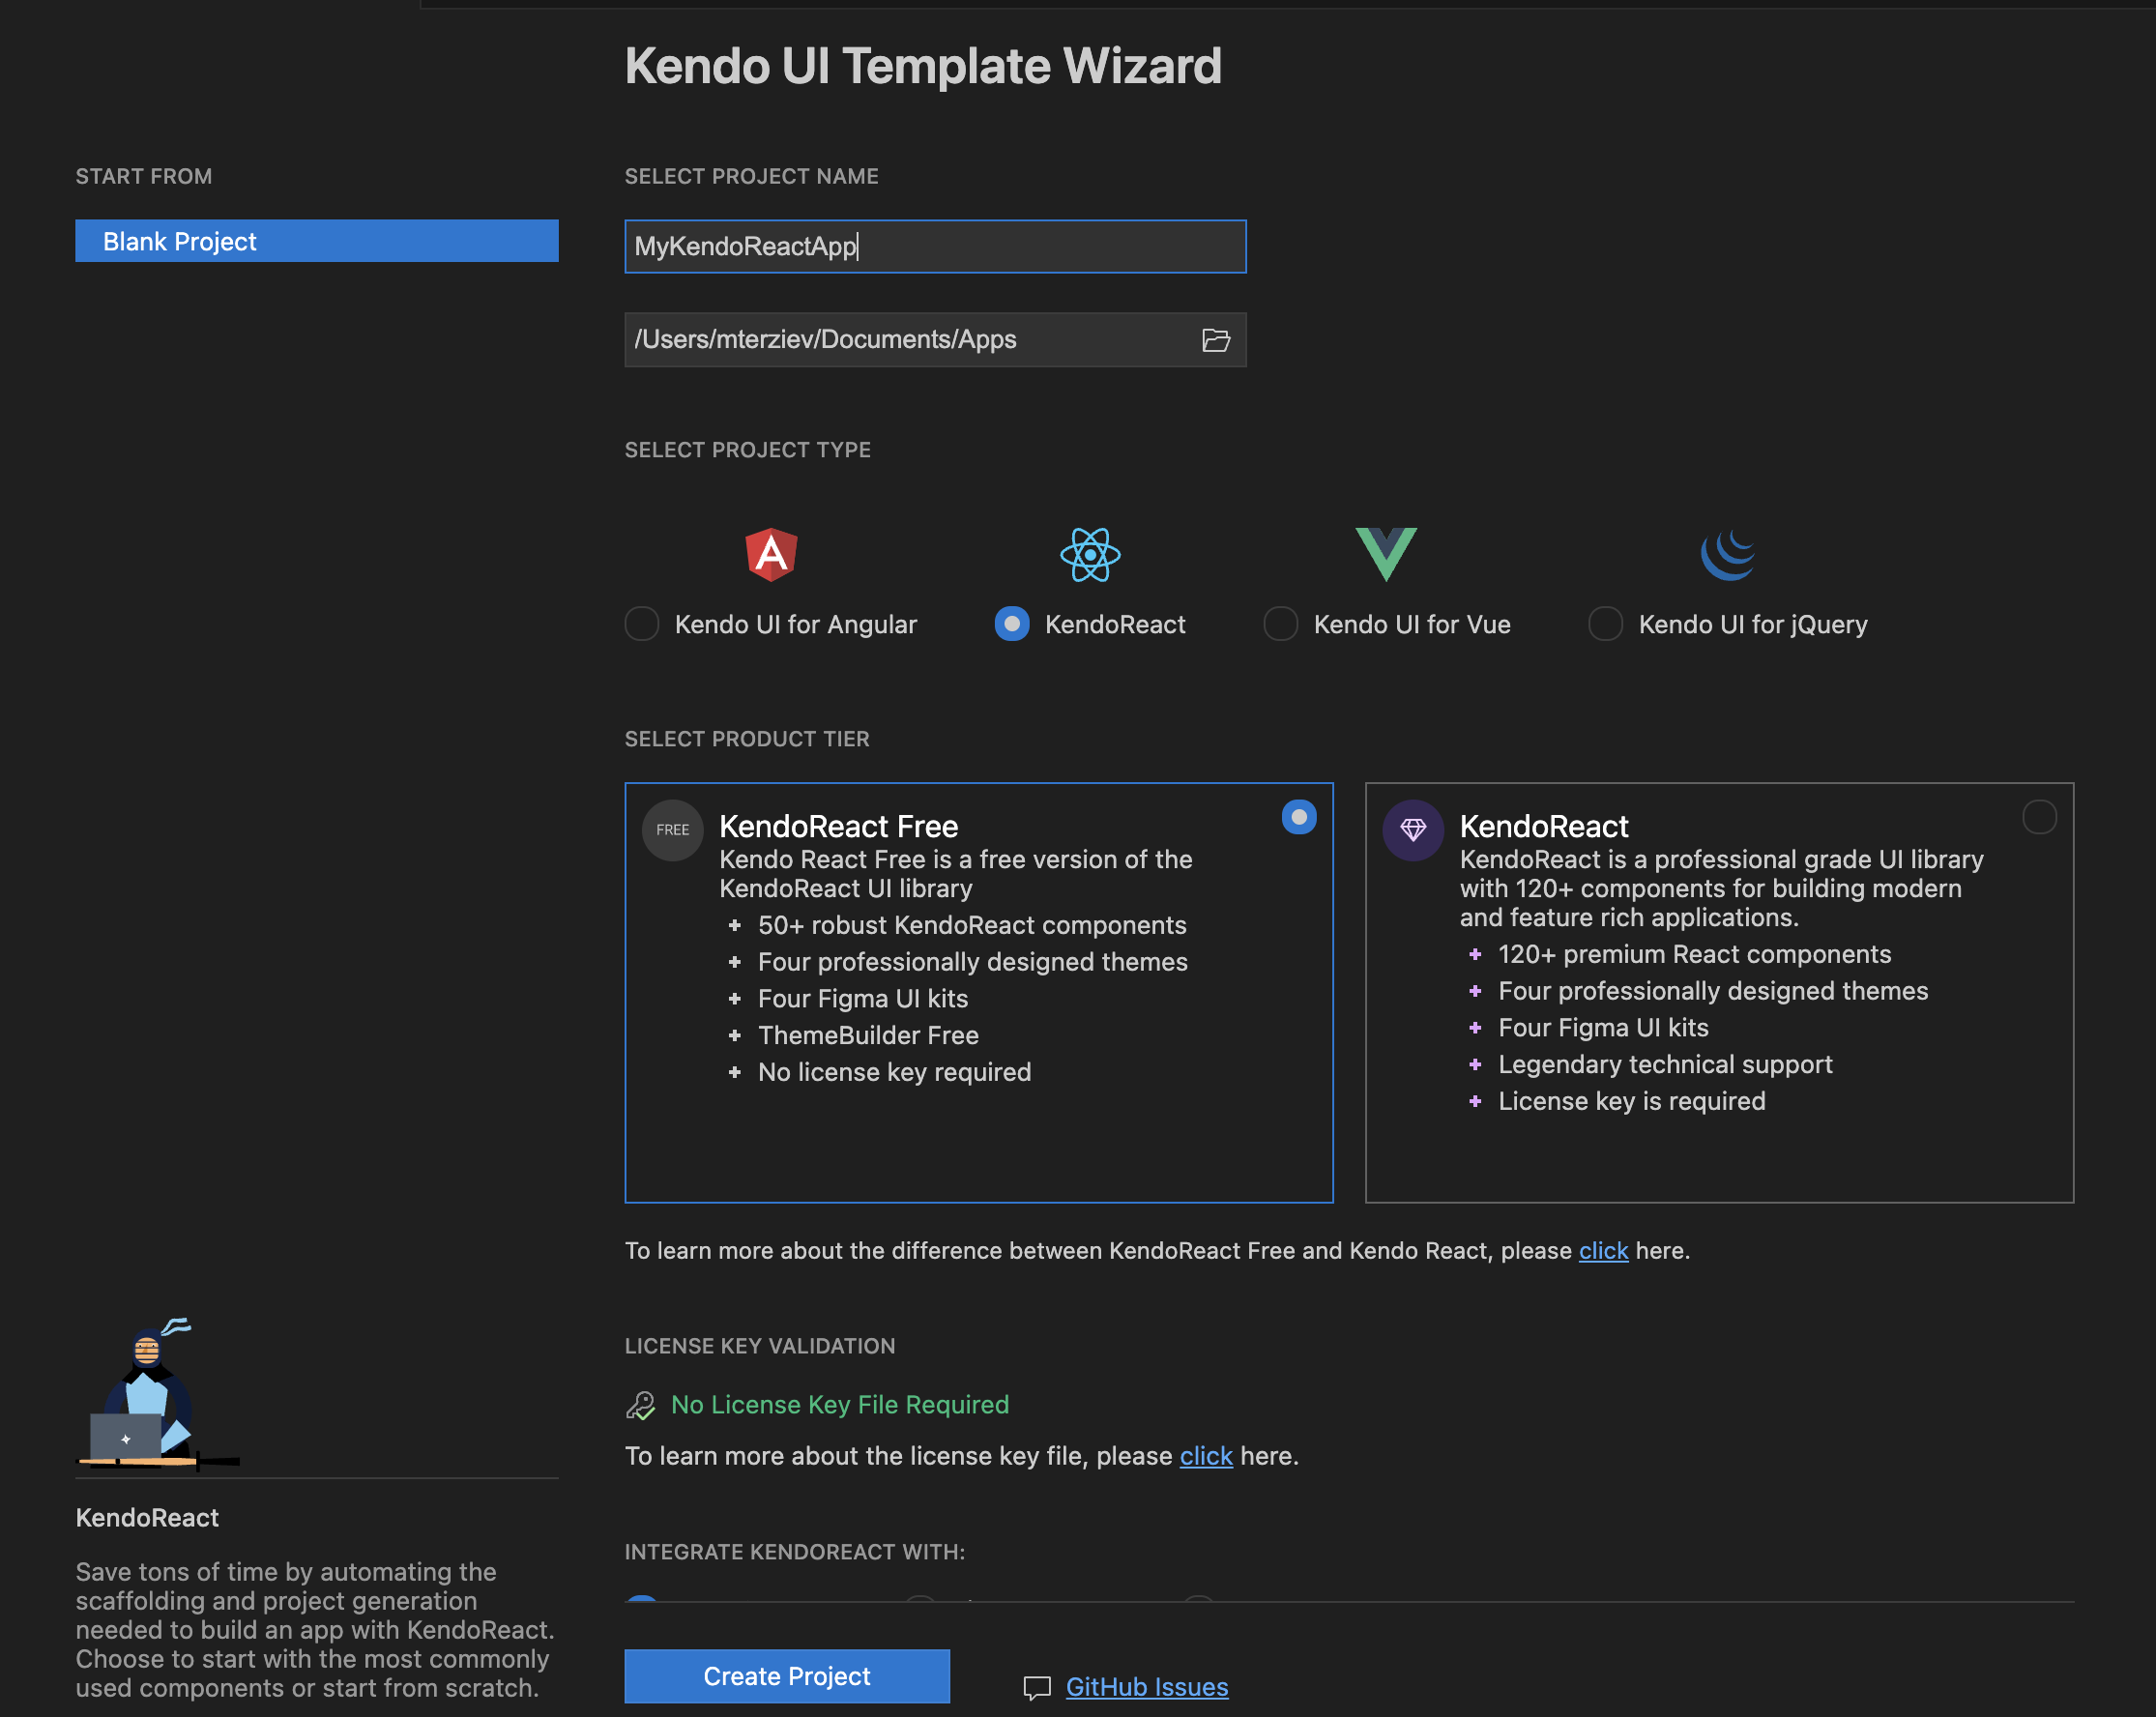This screenshot has width=2156, height=1717.
Task: Click the GitHub Issues speech bubble icon
Action: (x=1037, y=1687)
